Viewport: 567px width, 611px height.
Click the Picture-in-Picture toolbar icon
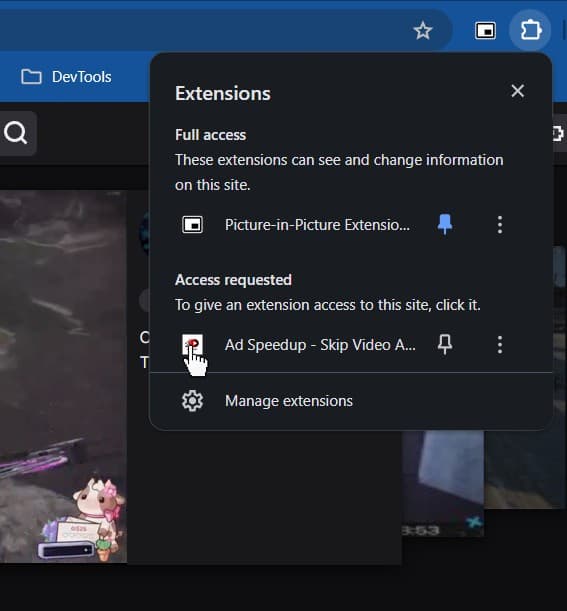pos(485,31)
